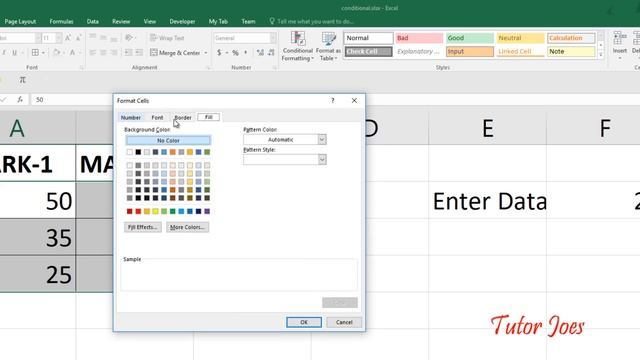
Task: Open the Number Format General dropdown
Action: click(x=273, y=38)
